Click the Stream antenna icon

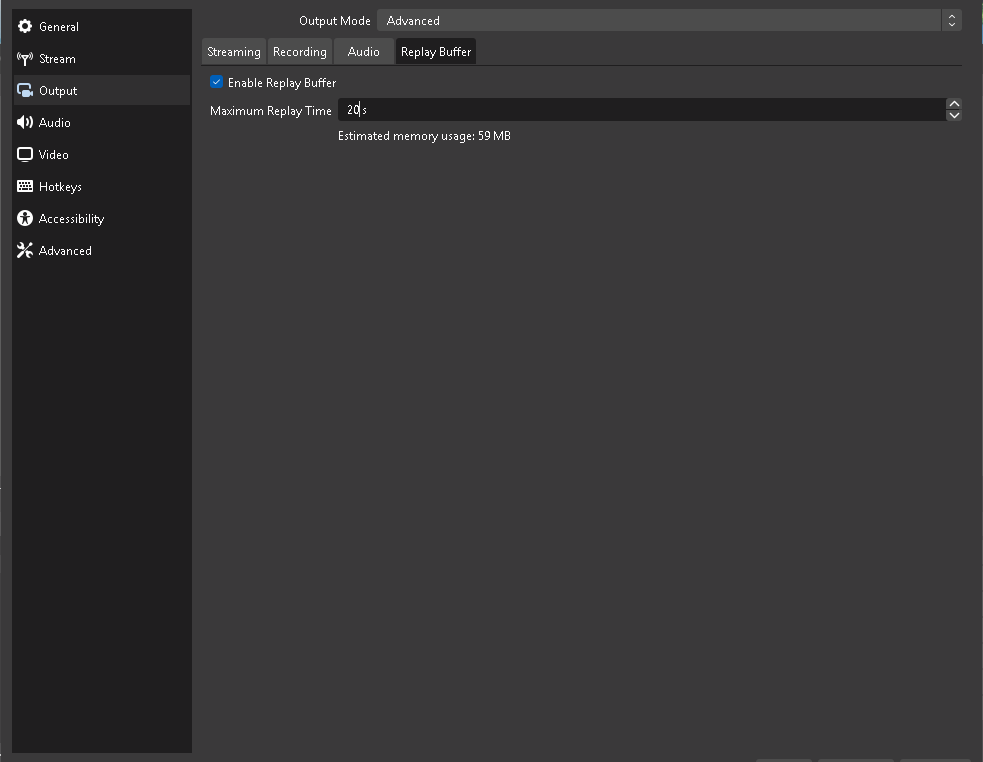click(25, 58)
